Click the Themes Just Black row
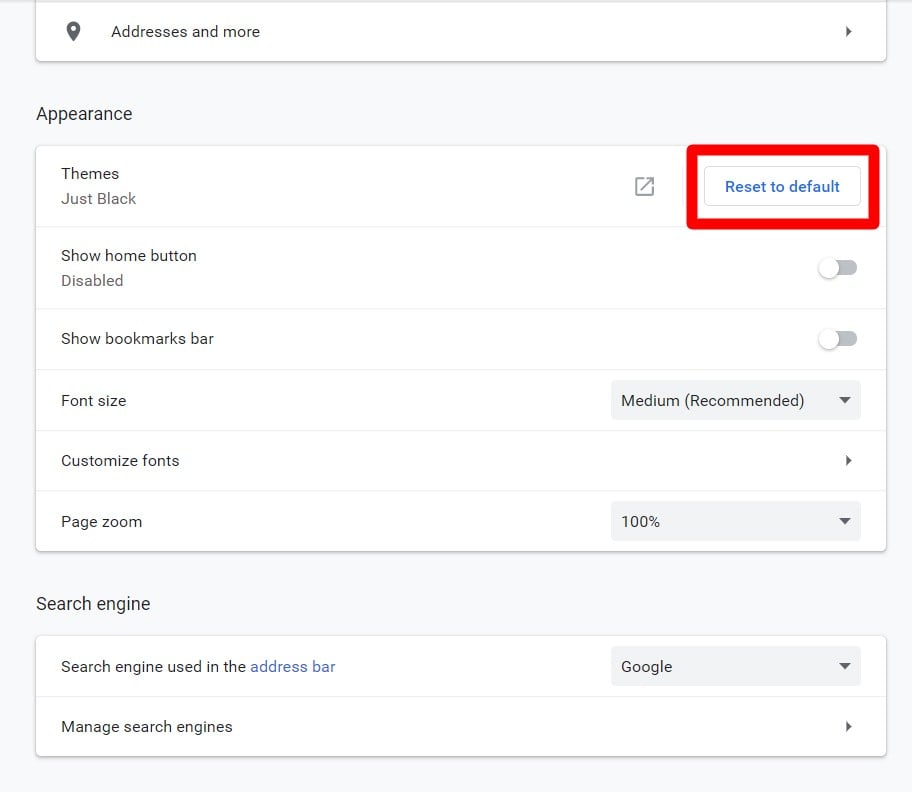 tap(461, 187)
